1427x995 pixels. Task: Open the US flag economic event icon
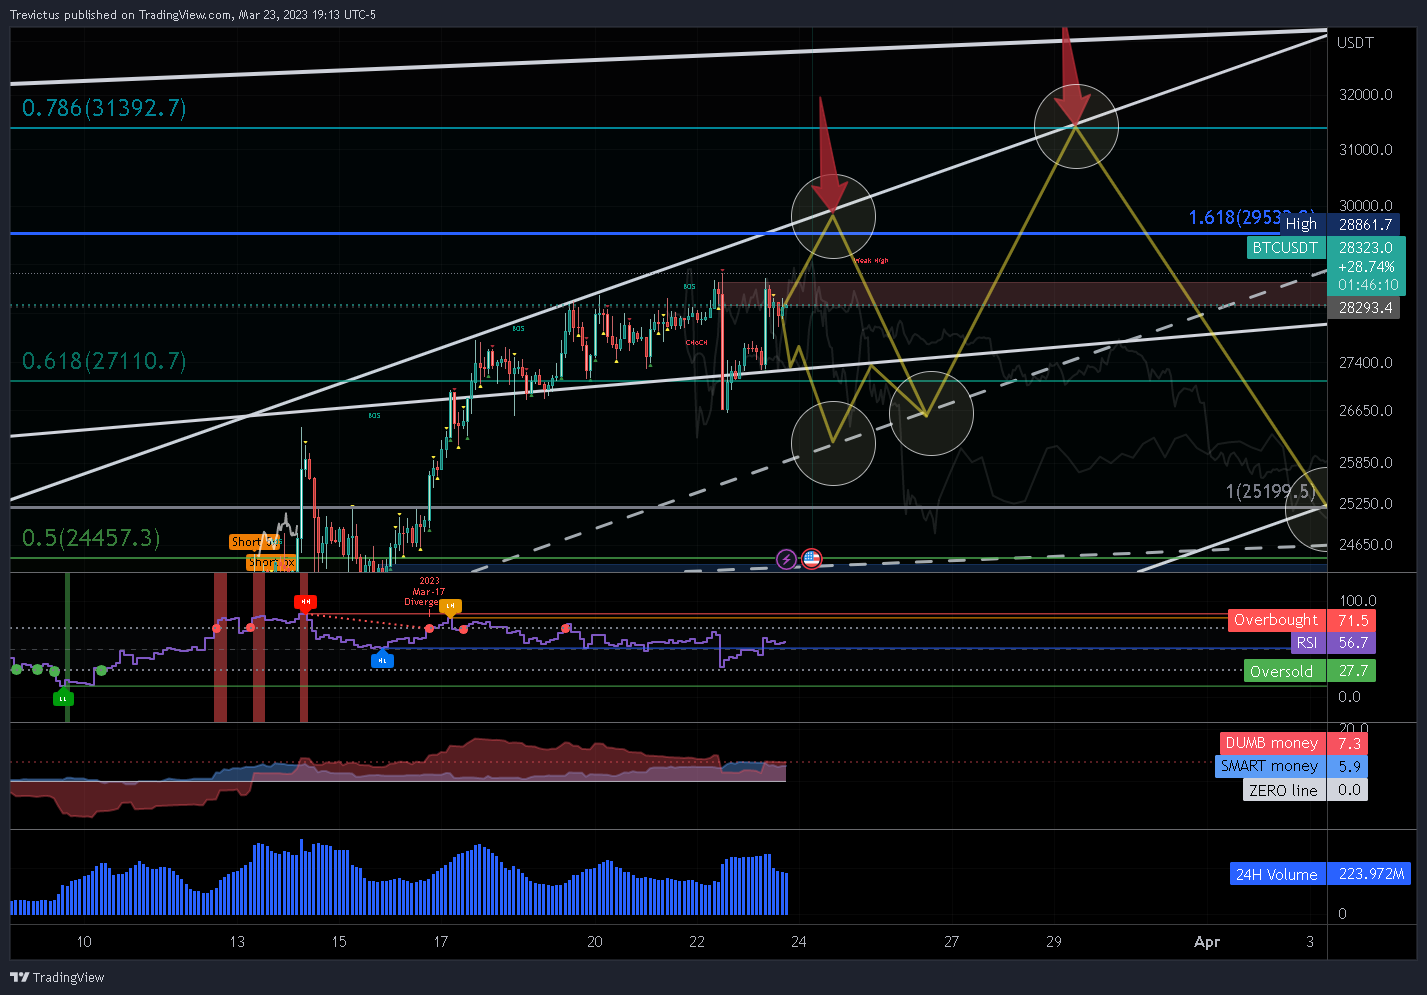coord(811,559)
